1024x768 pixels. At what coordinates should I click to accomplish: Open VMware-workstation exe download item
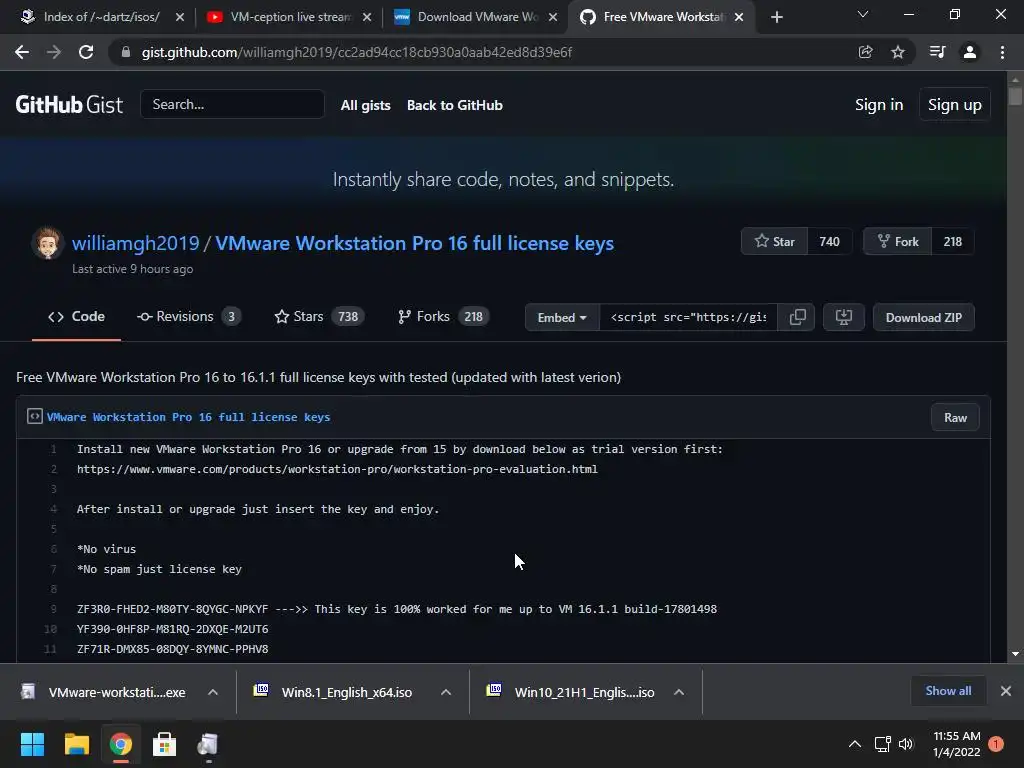point(104,692)
